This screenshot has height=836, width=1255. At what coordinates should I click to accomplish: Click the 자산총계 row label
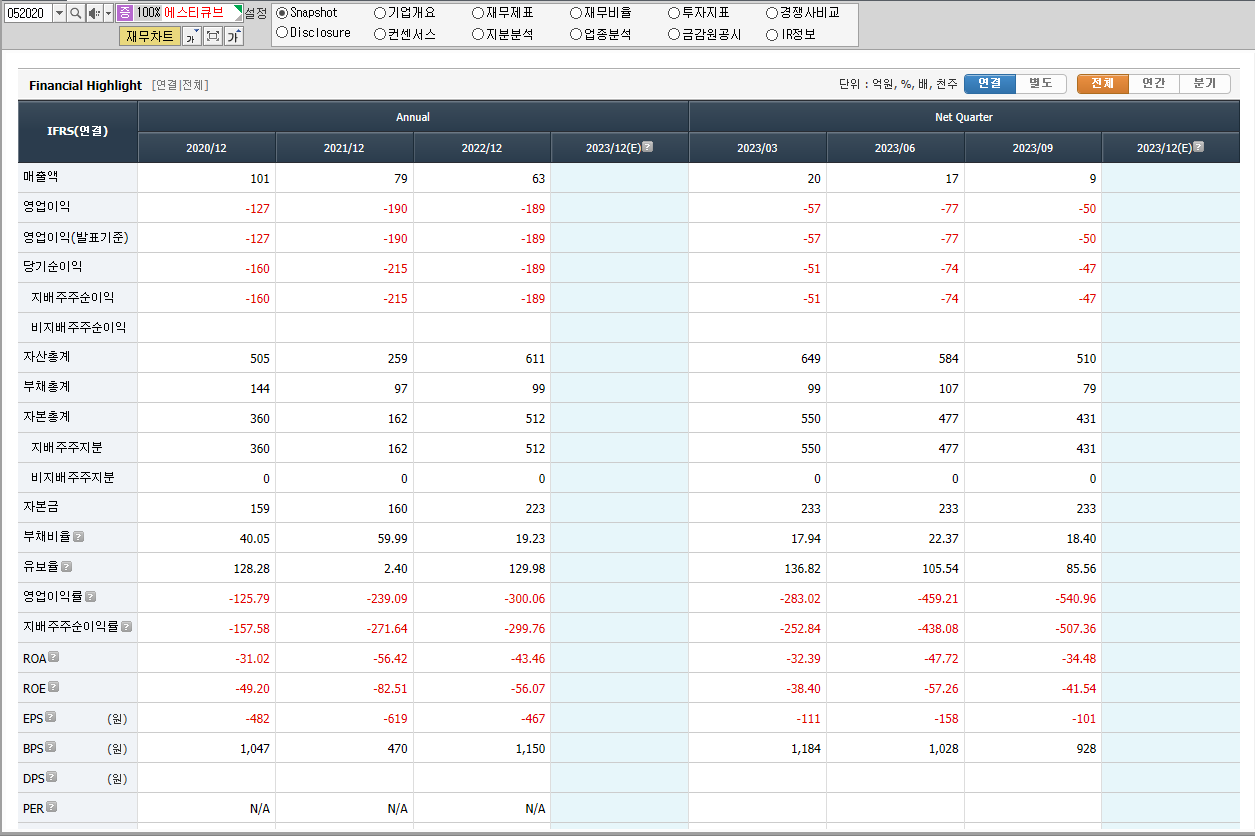[x=47, y=357]
